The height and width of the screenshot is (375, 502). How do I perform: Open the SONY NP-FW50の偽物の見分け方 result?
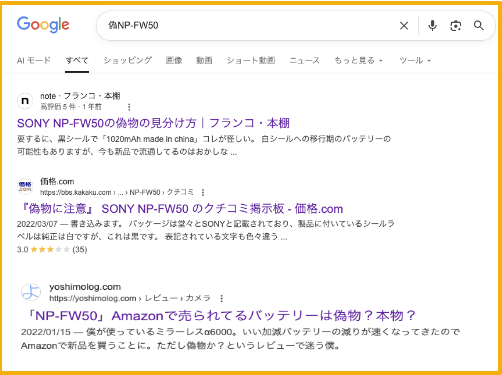(153, 123)
